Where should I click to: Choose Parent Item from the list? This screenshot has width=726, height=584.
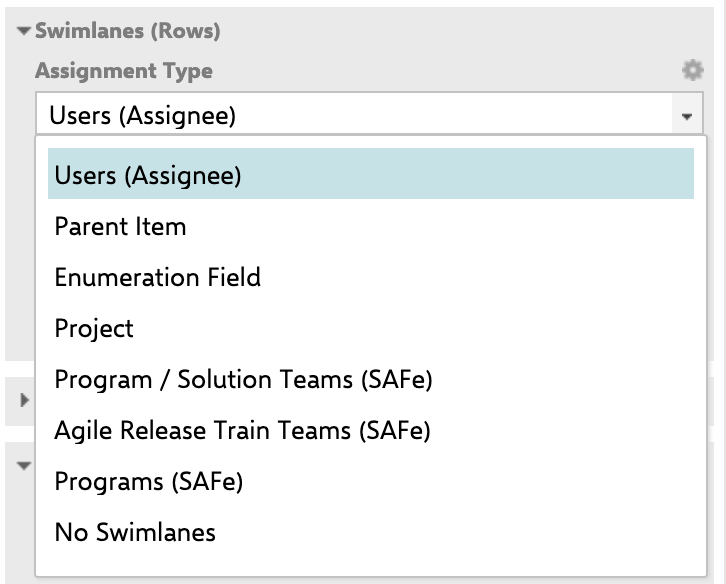click(x=120, y=227)
